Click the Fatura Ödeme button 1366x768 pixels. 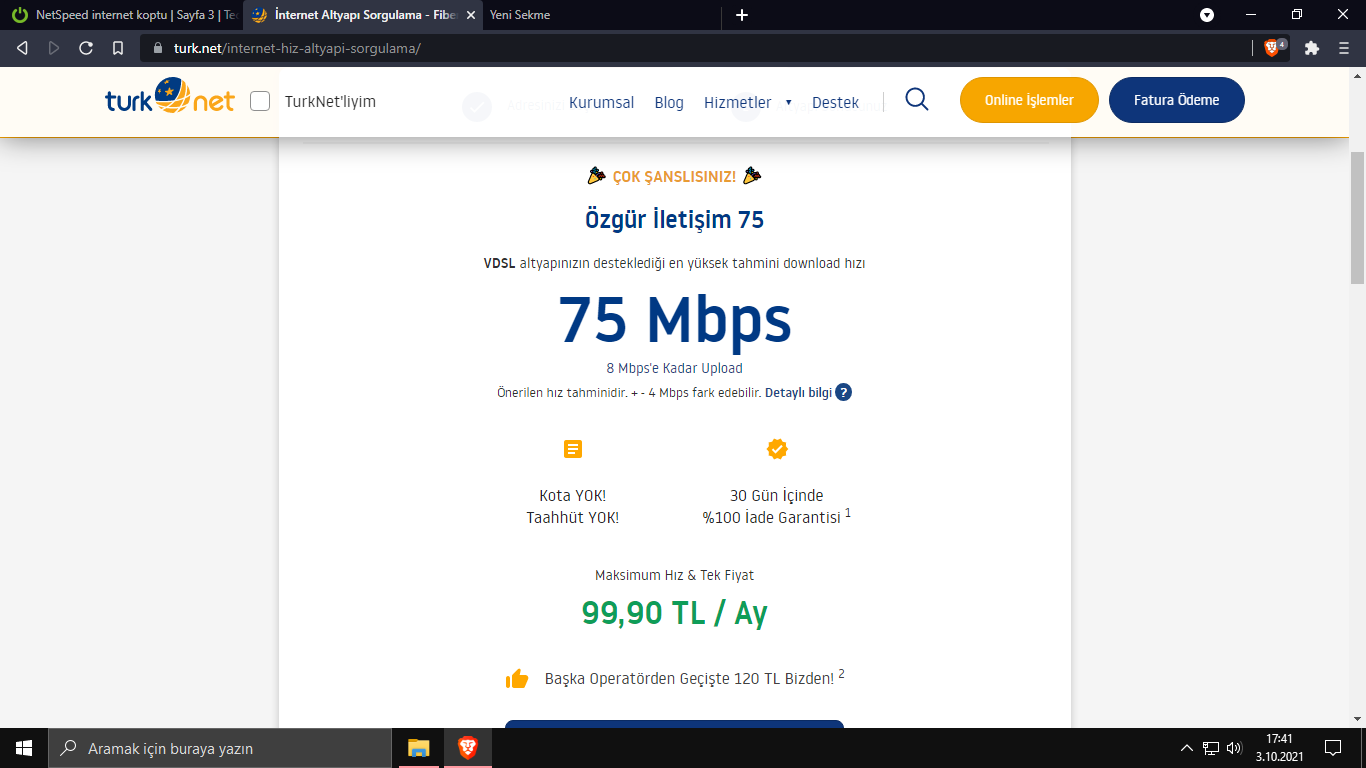pyautogui.click(x=1177, y=100)
